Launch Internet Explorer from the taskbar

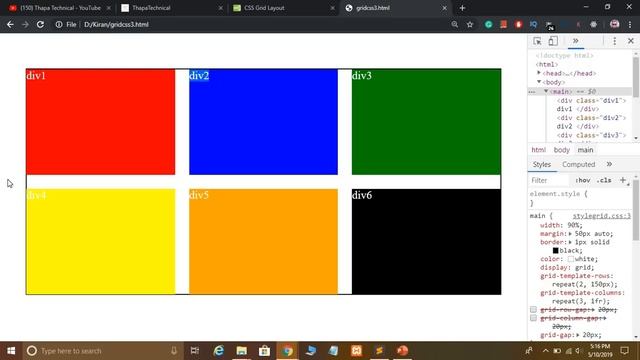pos(219,351)
